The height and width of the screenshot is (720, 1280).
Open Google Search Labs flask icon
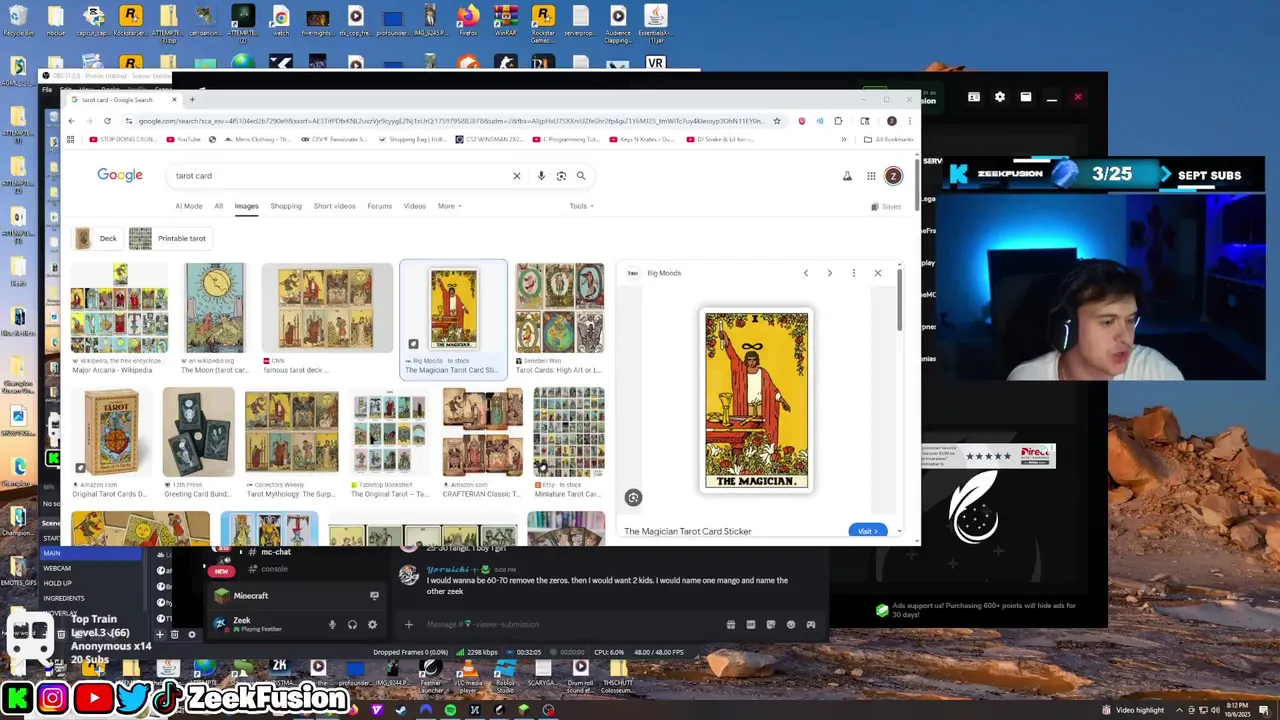click(x=847, y=176)
